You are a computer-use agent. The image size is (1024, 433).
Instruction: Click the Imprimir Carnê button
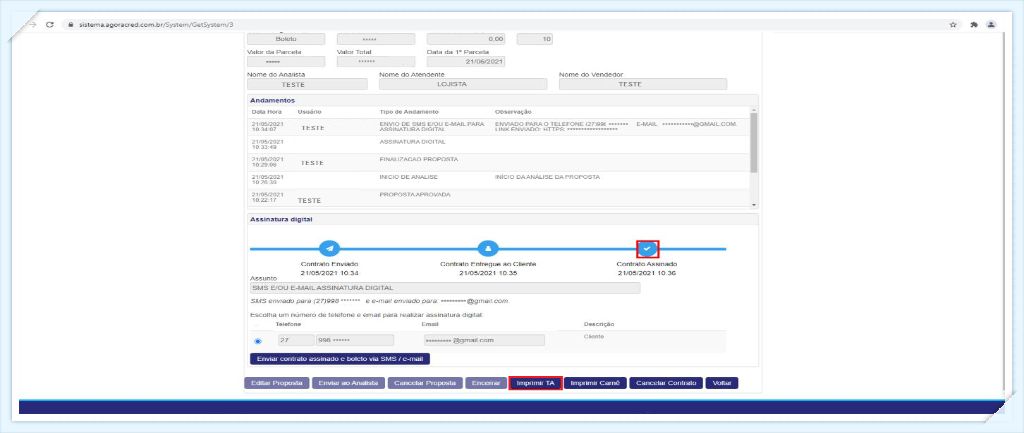(x=596, y=383)
